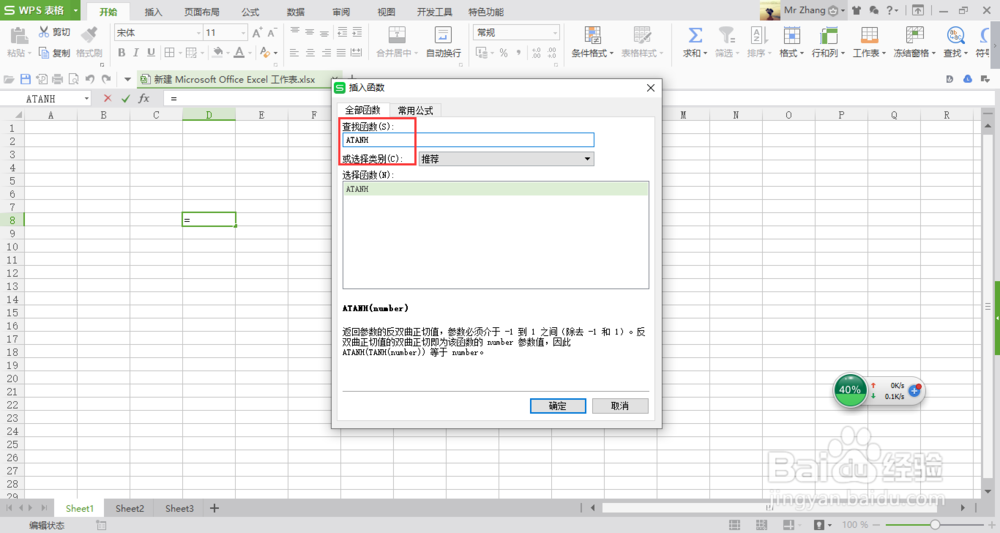Click the Print icon in quick toolbar

(x=57, y=79)
